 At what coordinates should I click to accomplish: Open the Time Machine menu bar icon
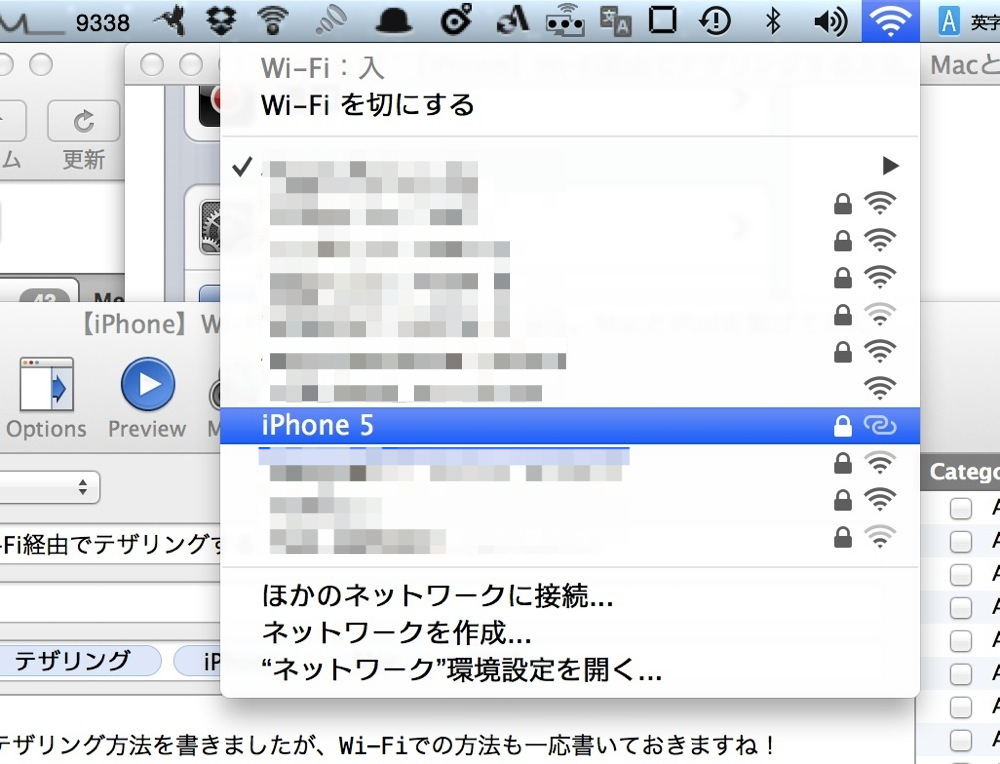tap(714, 21)
